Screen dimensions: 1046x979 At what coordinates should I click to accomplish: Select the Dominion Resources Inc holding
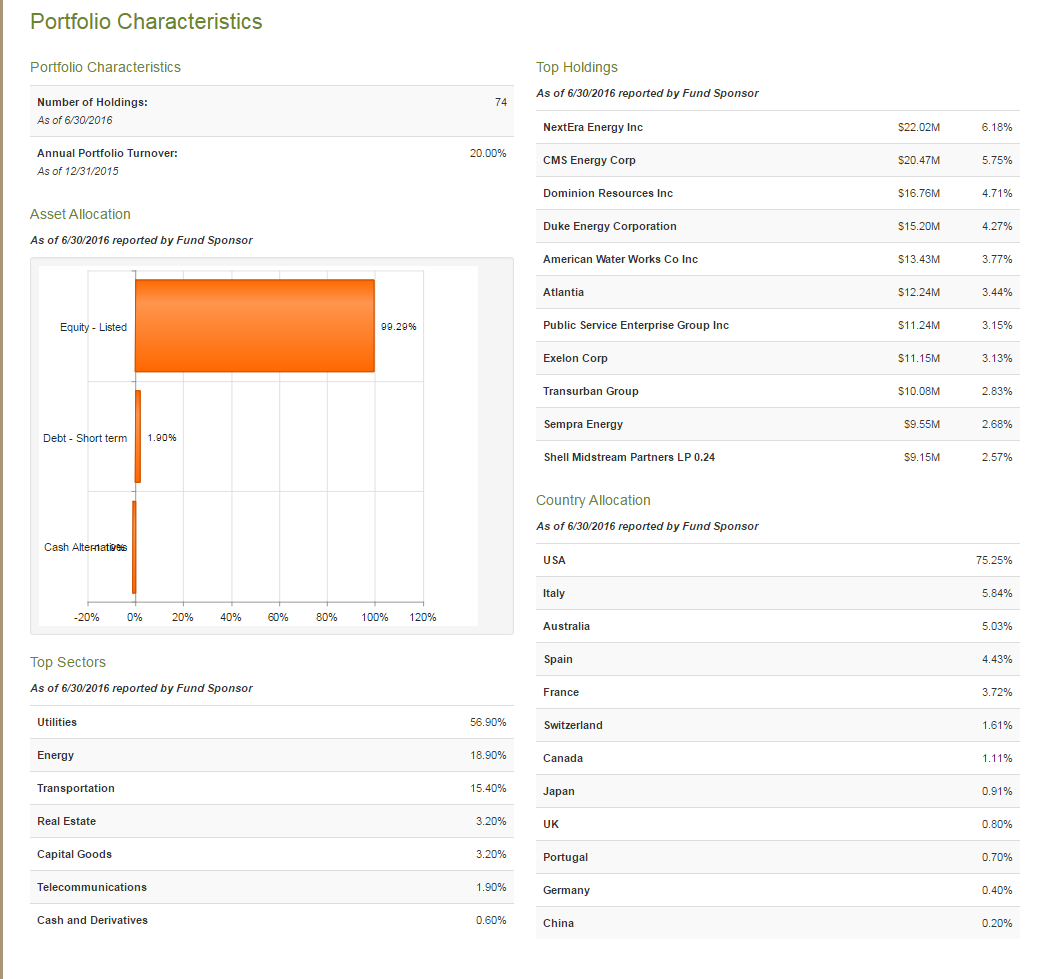[x=610, y=193]
